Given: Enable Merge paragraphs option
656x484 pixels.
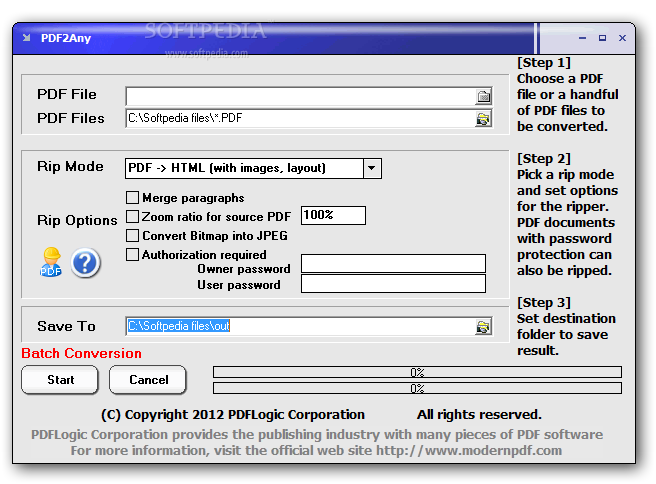Looking at the screenshot, I should point(132,197).
